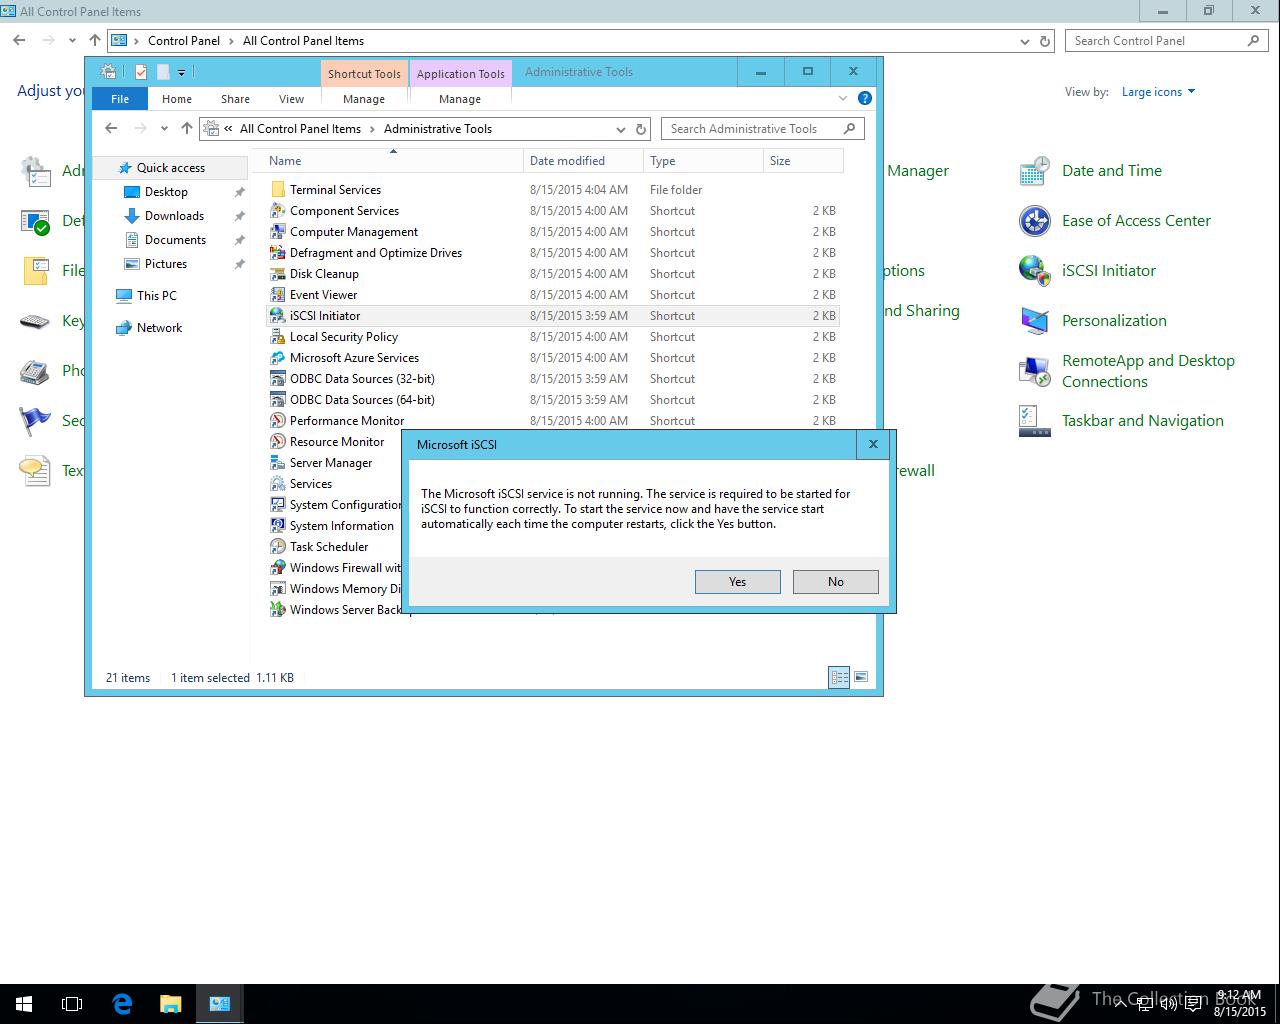Open Pictures in navigation pane
Screen dimensions: 1280x1024
coord(166,264)
